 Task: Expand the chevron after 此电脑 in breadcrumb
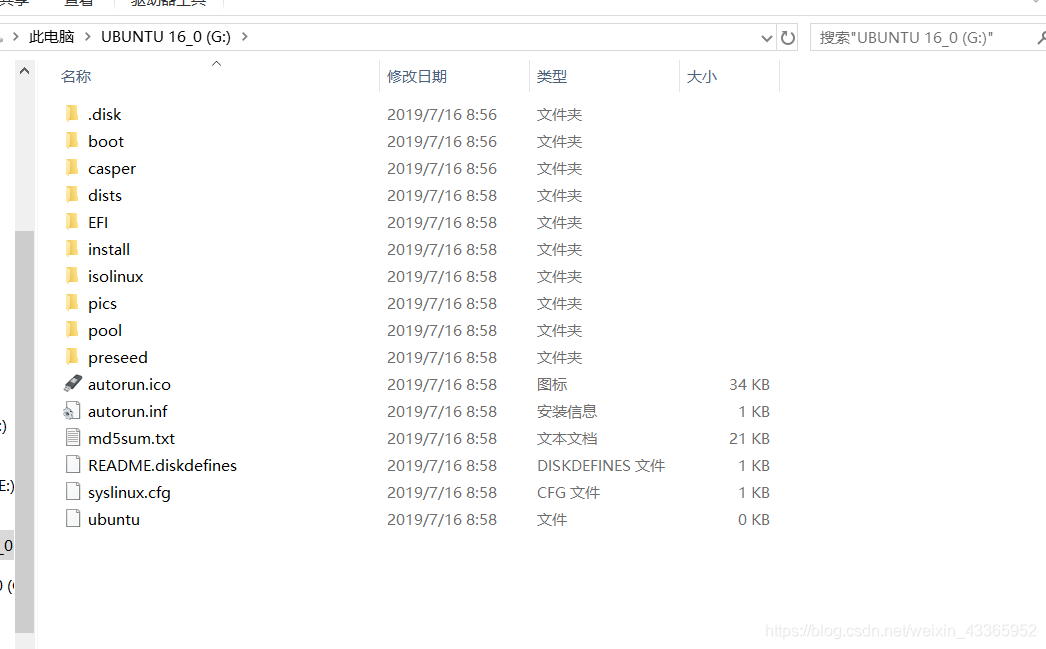pyautogui.click(x=87, y=37)
